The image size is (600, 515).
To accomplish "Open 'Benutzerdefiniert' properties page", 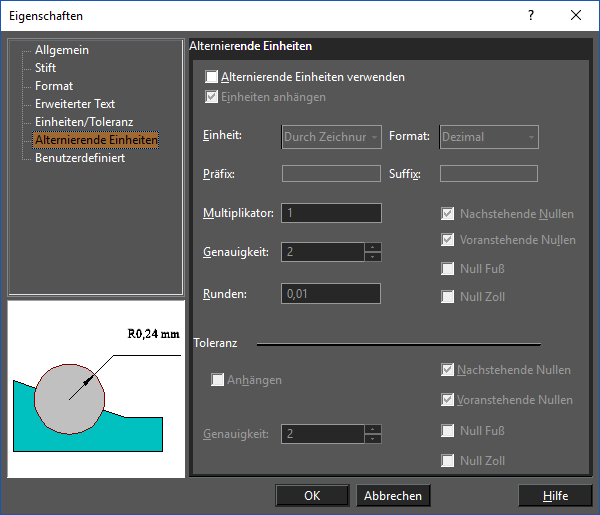I will [80, 158].
